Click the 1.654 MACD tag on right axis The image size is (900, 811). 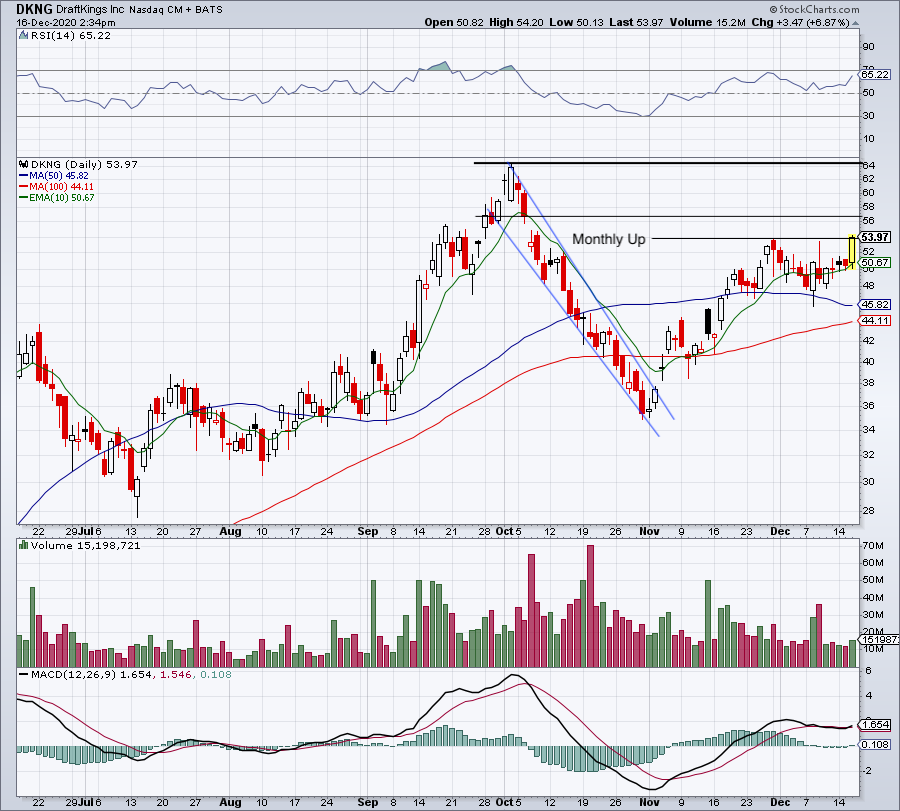875,724
